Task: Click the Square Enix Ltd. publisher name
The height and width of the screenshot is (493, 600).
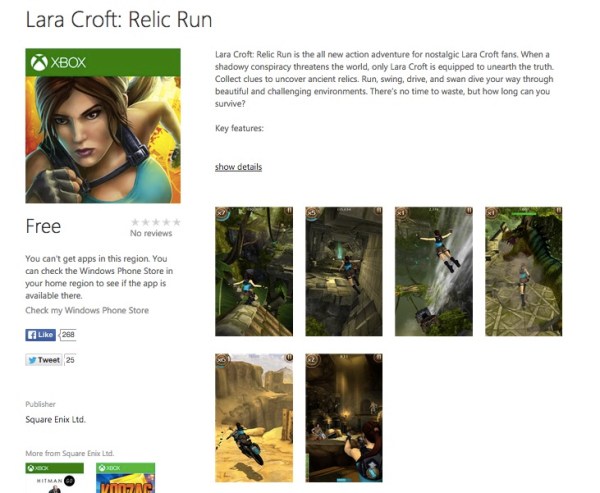Action: (x=55, y=420)
